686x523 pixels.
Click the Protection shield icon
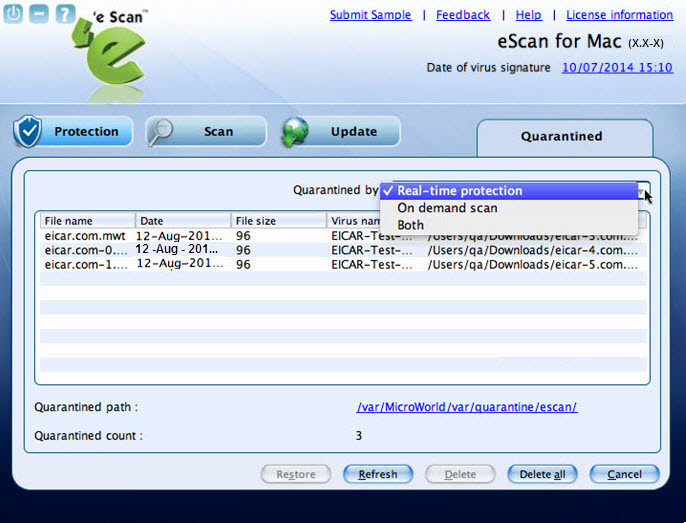pos(27,131)
